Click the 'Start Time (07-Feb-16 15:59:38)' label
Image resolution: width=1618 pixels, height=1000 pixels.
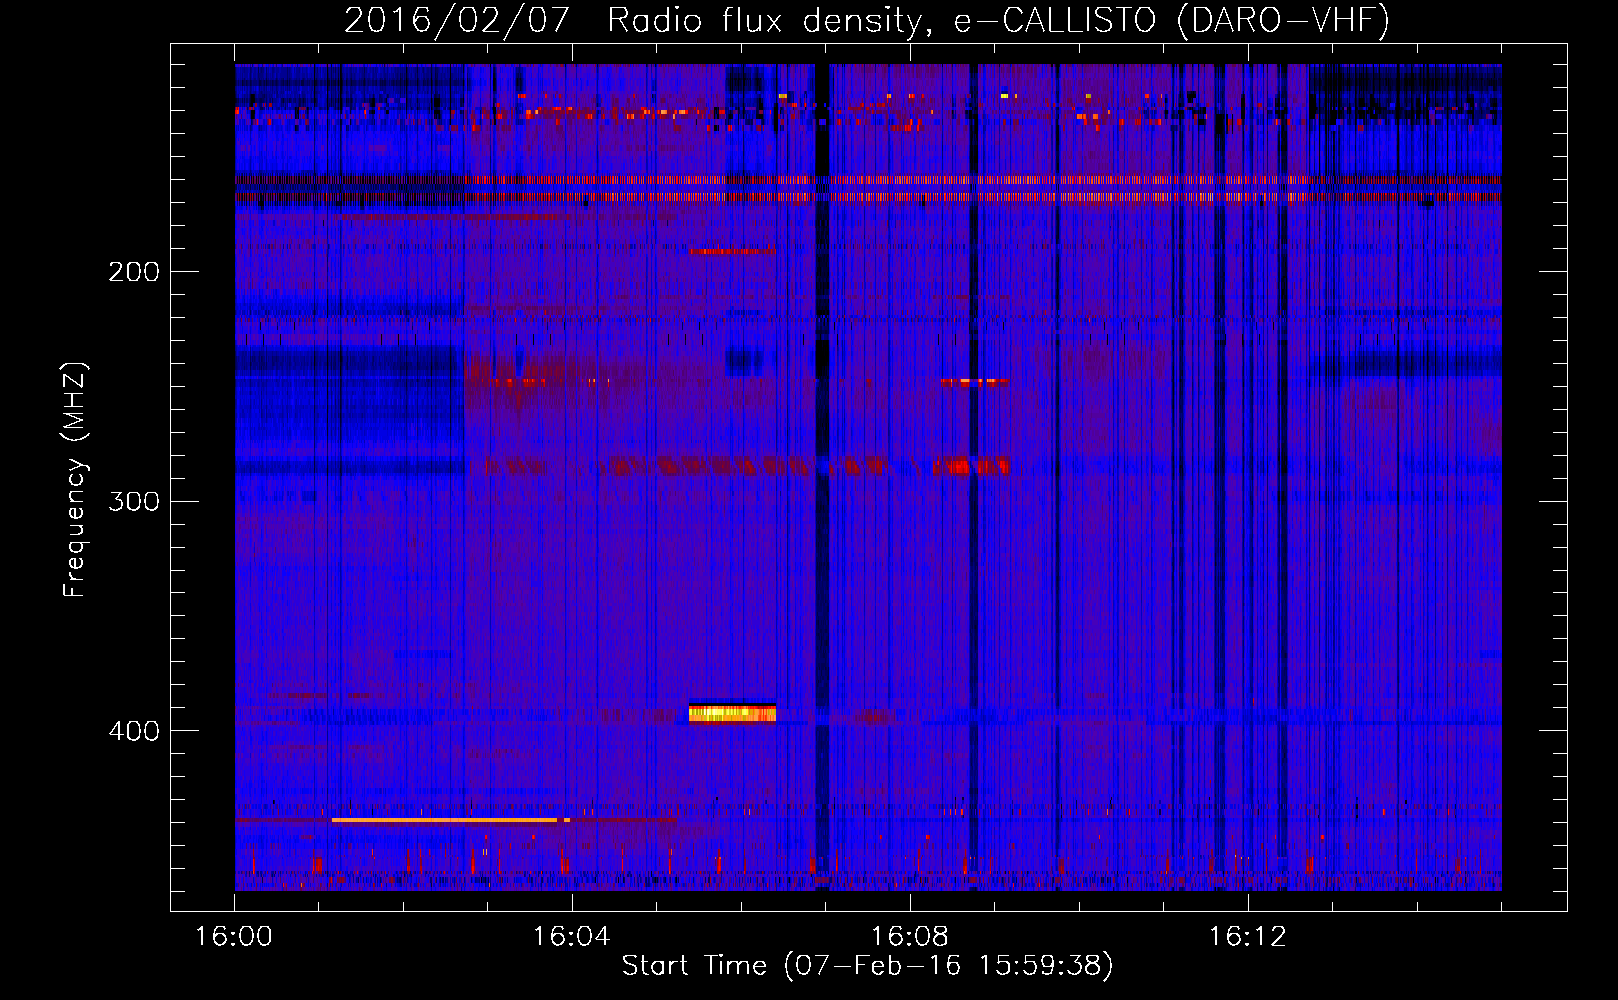coord(867,966)
